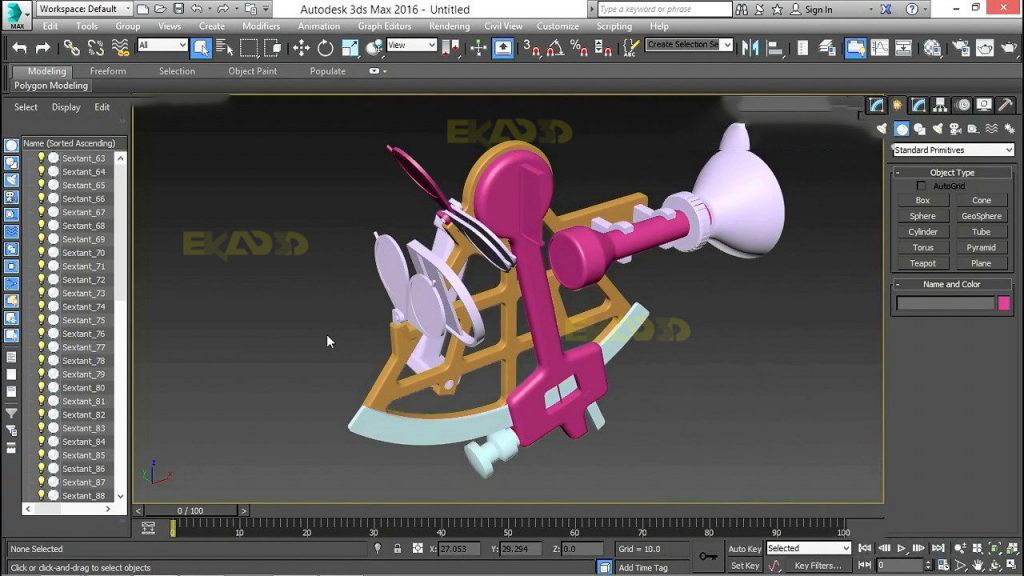Toggle Auto Key animation mode
Image resolution: width=1024 pixels, height=576 pixels.
point(744,548)
